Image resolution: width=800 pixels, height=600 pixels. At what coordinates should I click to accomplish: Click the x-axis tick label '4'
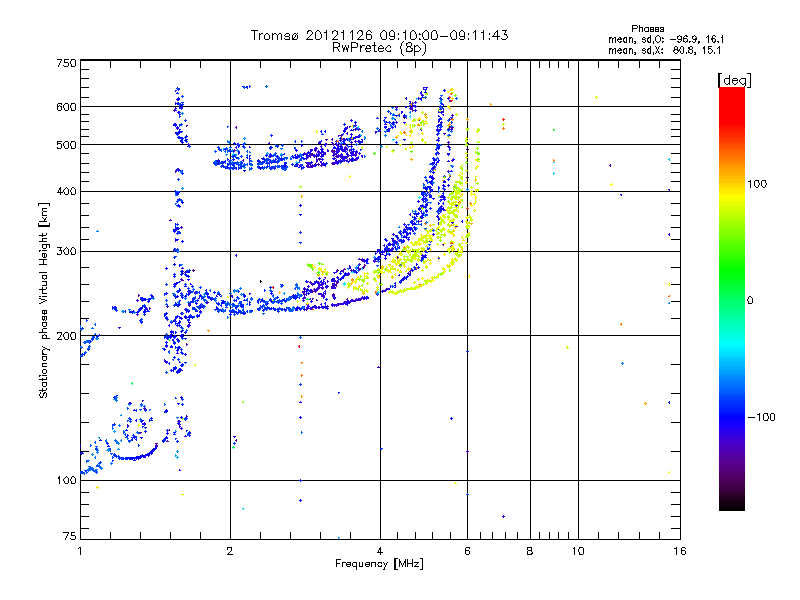pos(380,551)
